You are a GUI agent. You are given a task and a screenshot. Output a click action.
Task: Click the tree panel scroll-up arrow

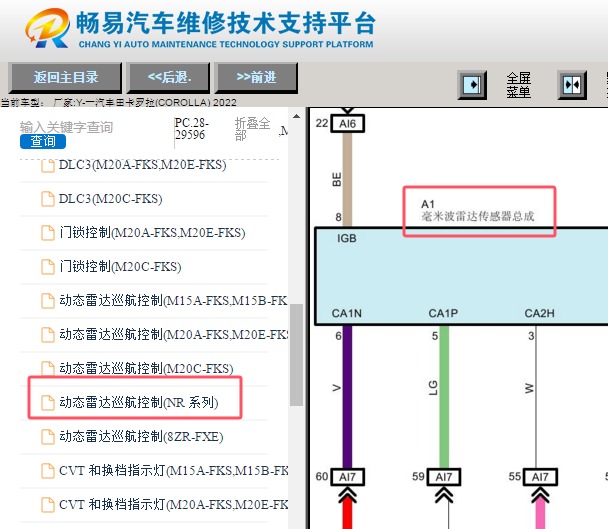[x=297, y=116]
